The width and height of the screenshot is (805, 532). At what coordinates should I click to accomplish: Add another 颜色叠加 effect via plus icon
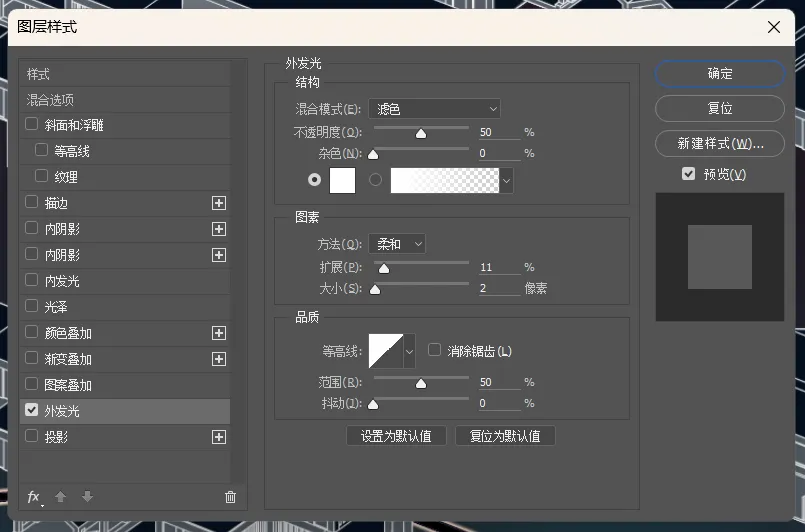click(x=219, y=333)
